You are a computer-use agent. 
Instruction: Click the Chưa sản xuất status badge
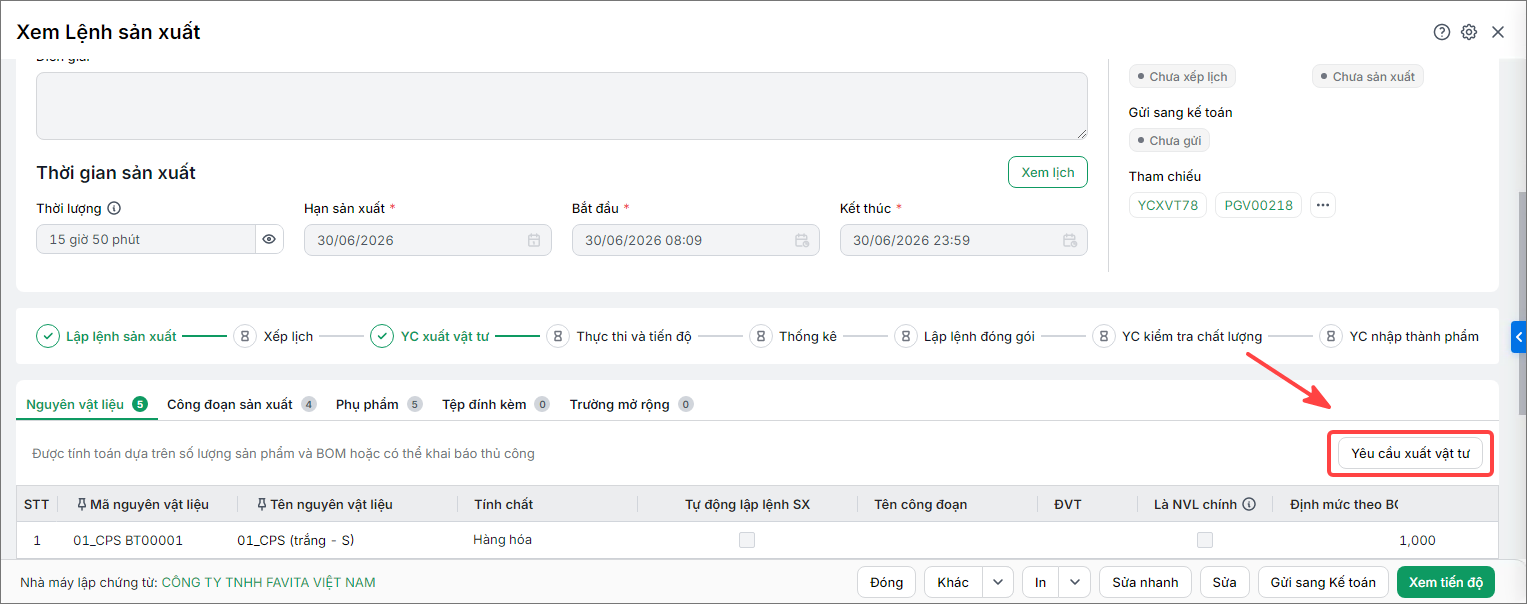(1367, 76)
